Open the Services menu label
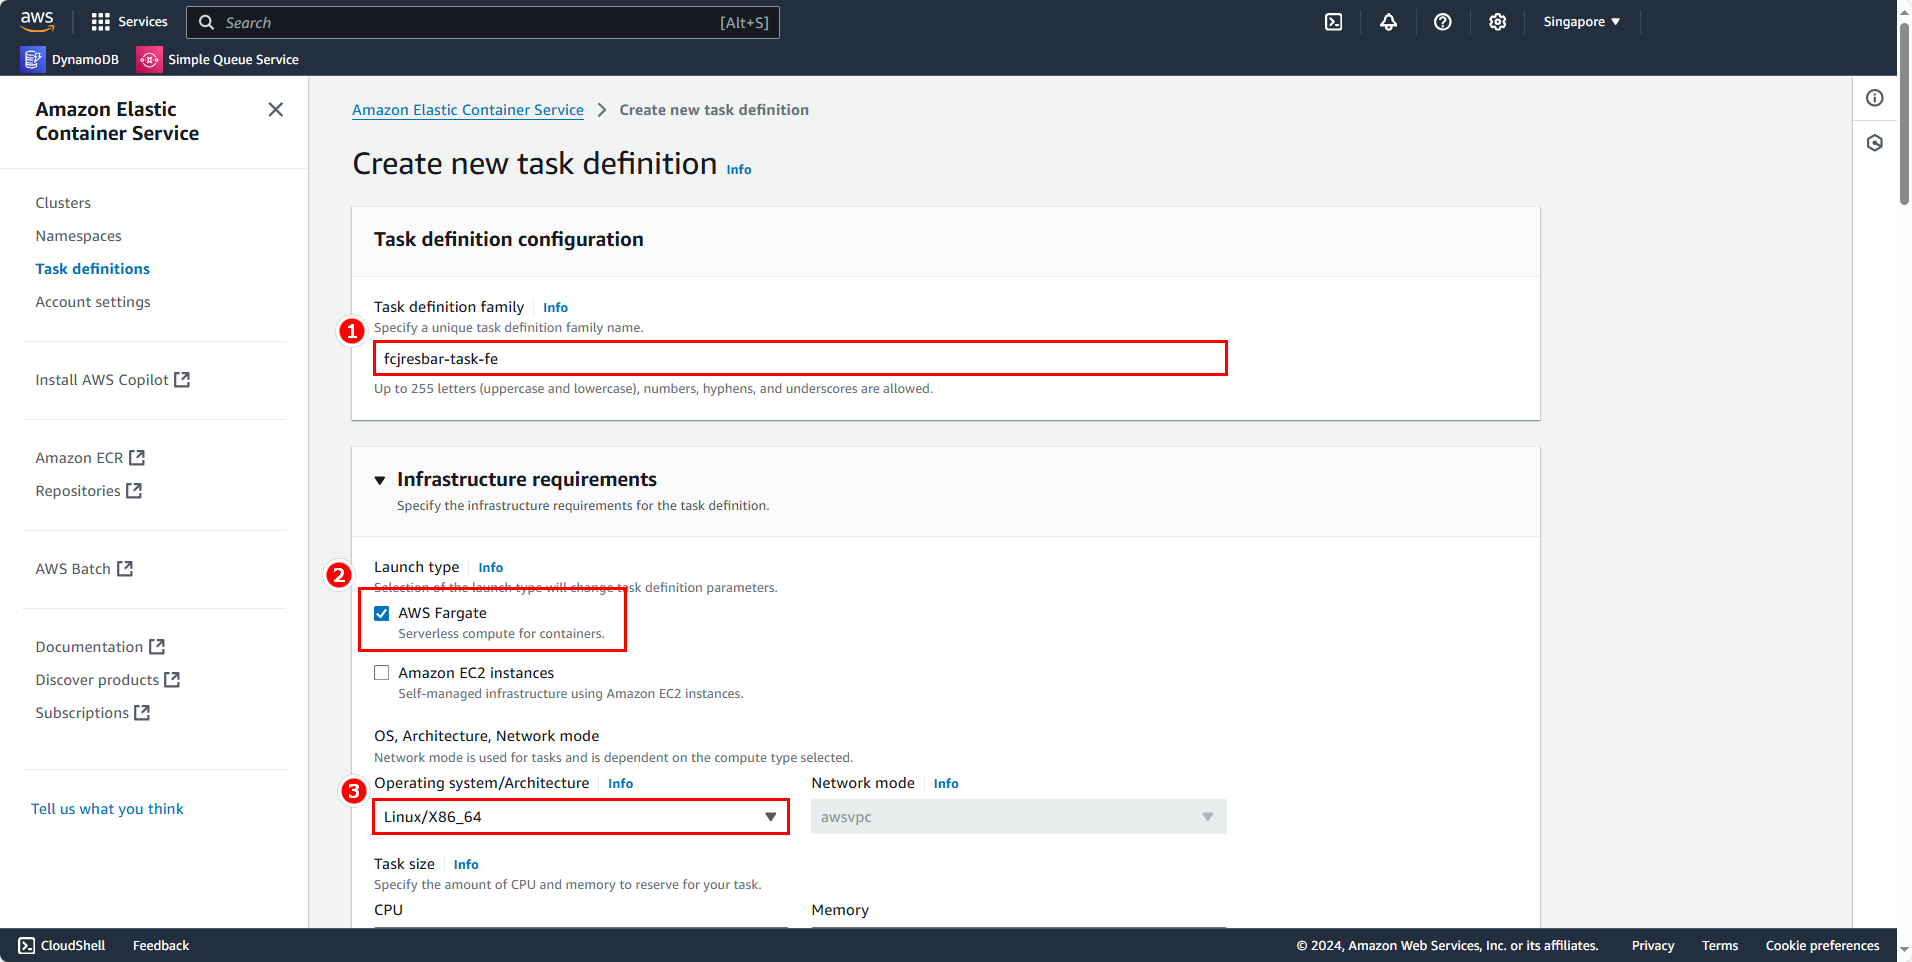The height and width of the screenshot is (962, 1912). pyautogui.click(x=143, y=22)
